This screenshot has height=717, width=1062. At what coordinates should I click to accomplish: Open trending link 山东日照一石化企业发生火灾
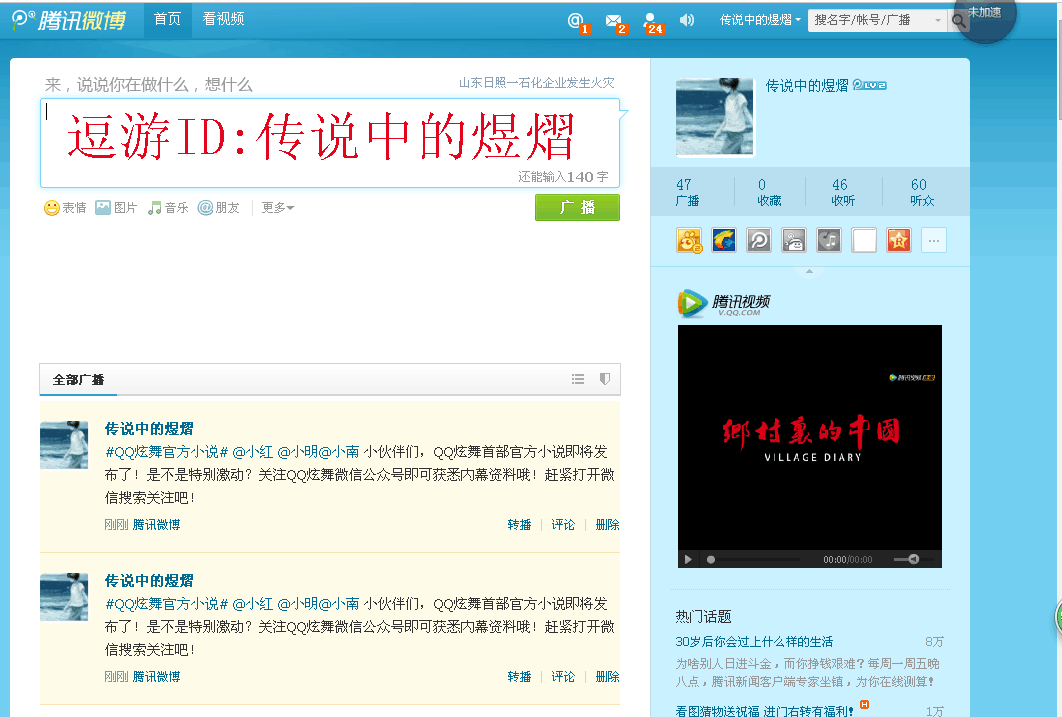[536, 83]
